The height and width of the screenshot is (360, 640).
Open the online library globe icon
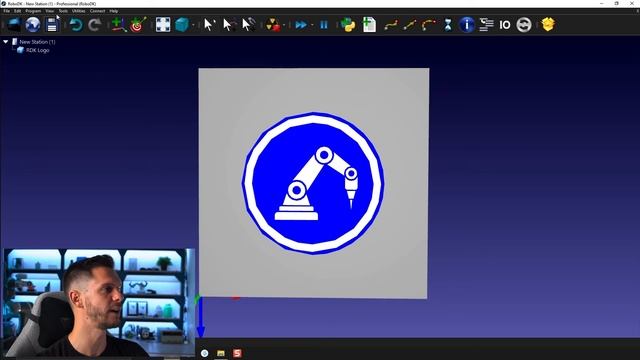tap(33, 24)
